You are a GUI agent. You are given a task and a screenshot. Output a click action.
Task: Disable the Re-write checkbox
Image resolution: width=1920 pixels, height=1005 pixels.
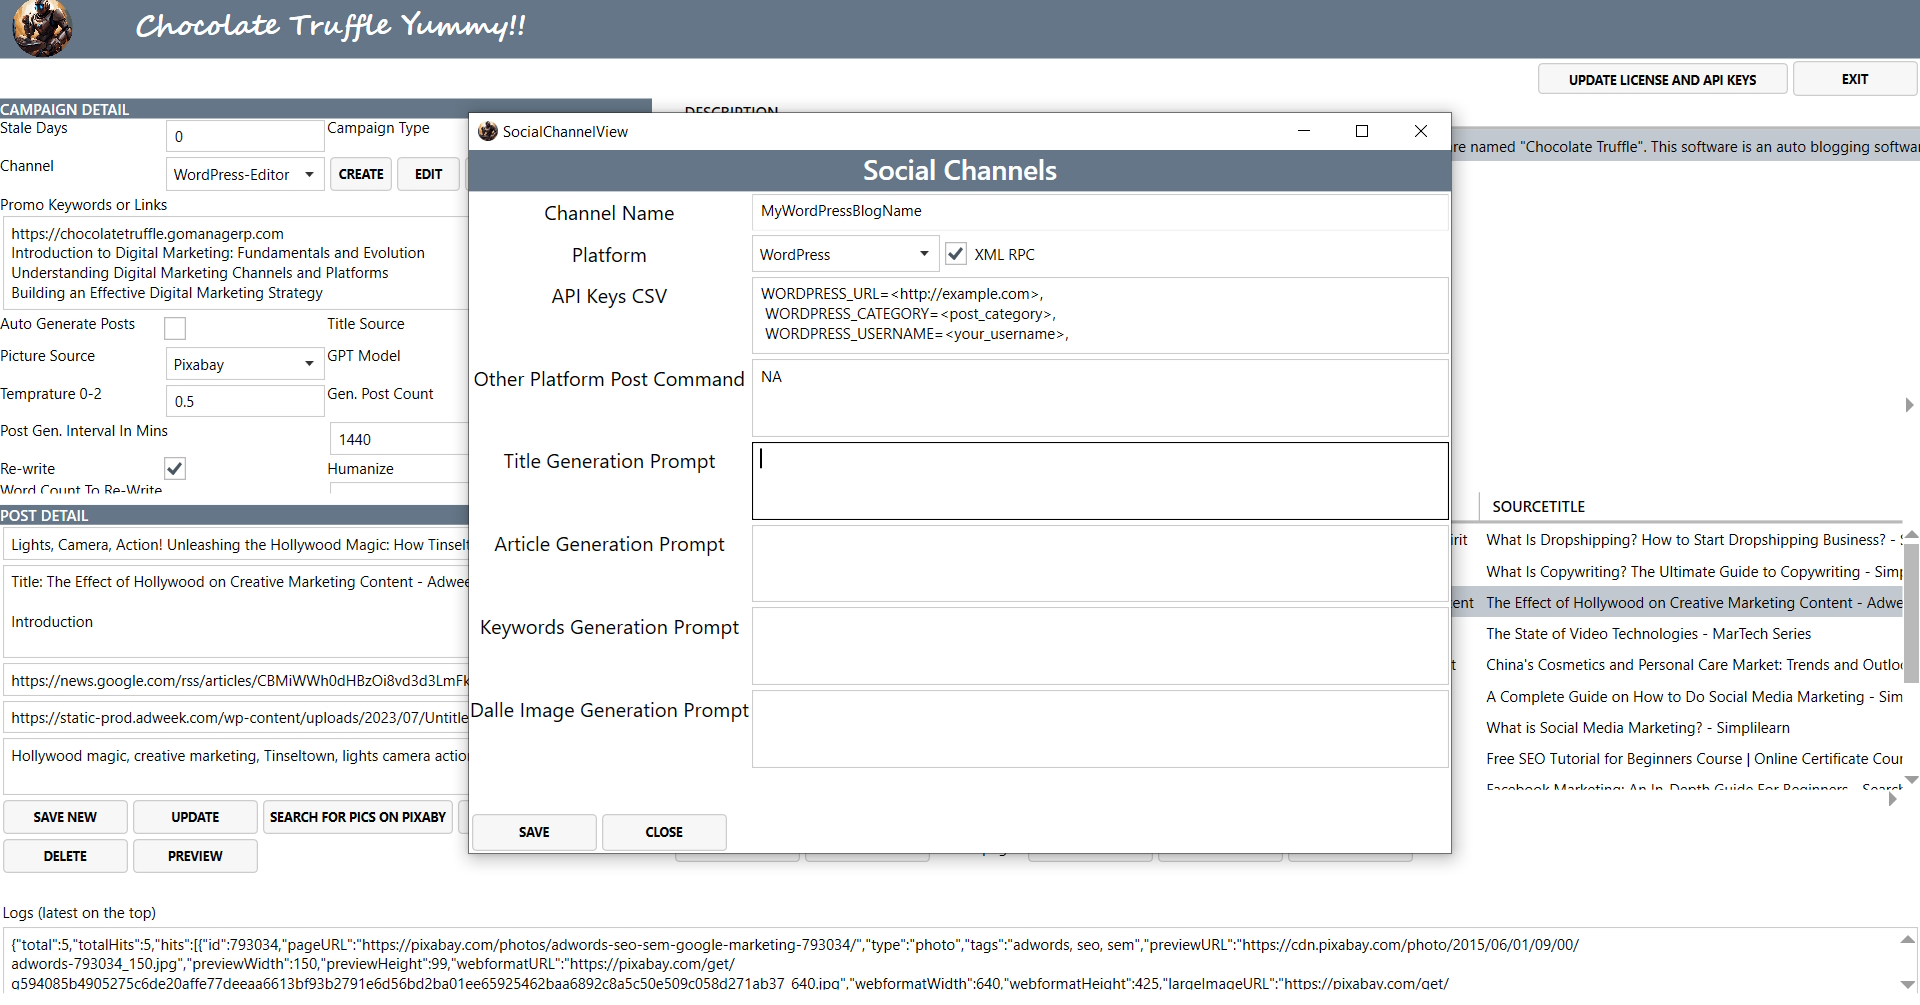(174, 468)
